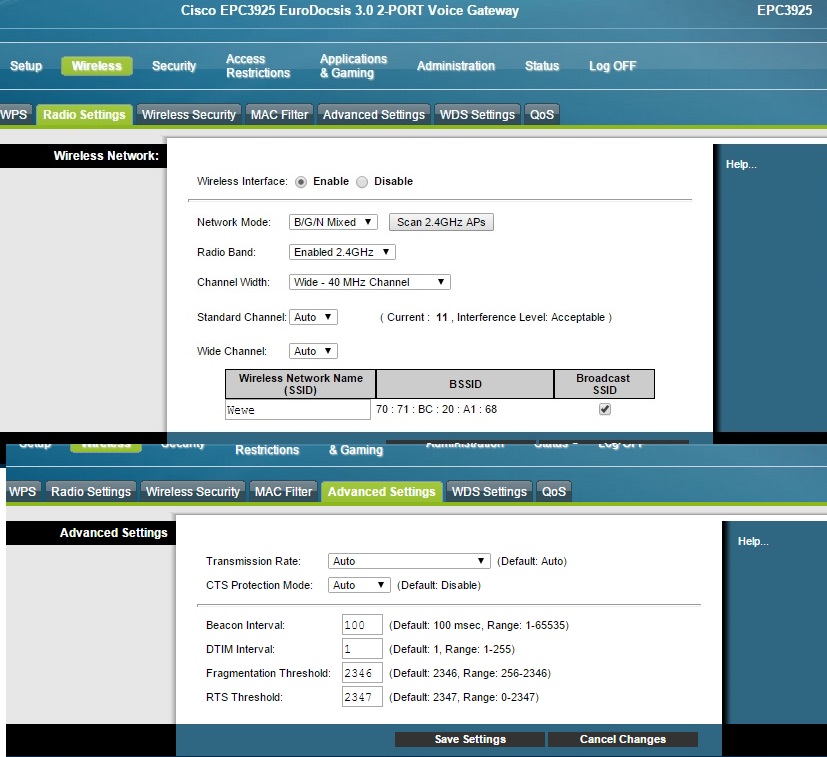
Task: Select Disable for the Wireless Interface
Action: point(362,182)
